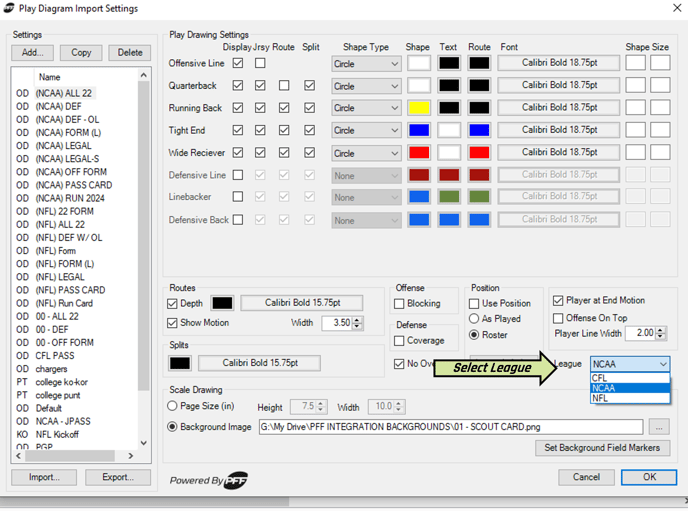Open Offensive Line Shape Type dropdown

[366, 64]
